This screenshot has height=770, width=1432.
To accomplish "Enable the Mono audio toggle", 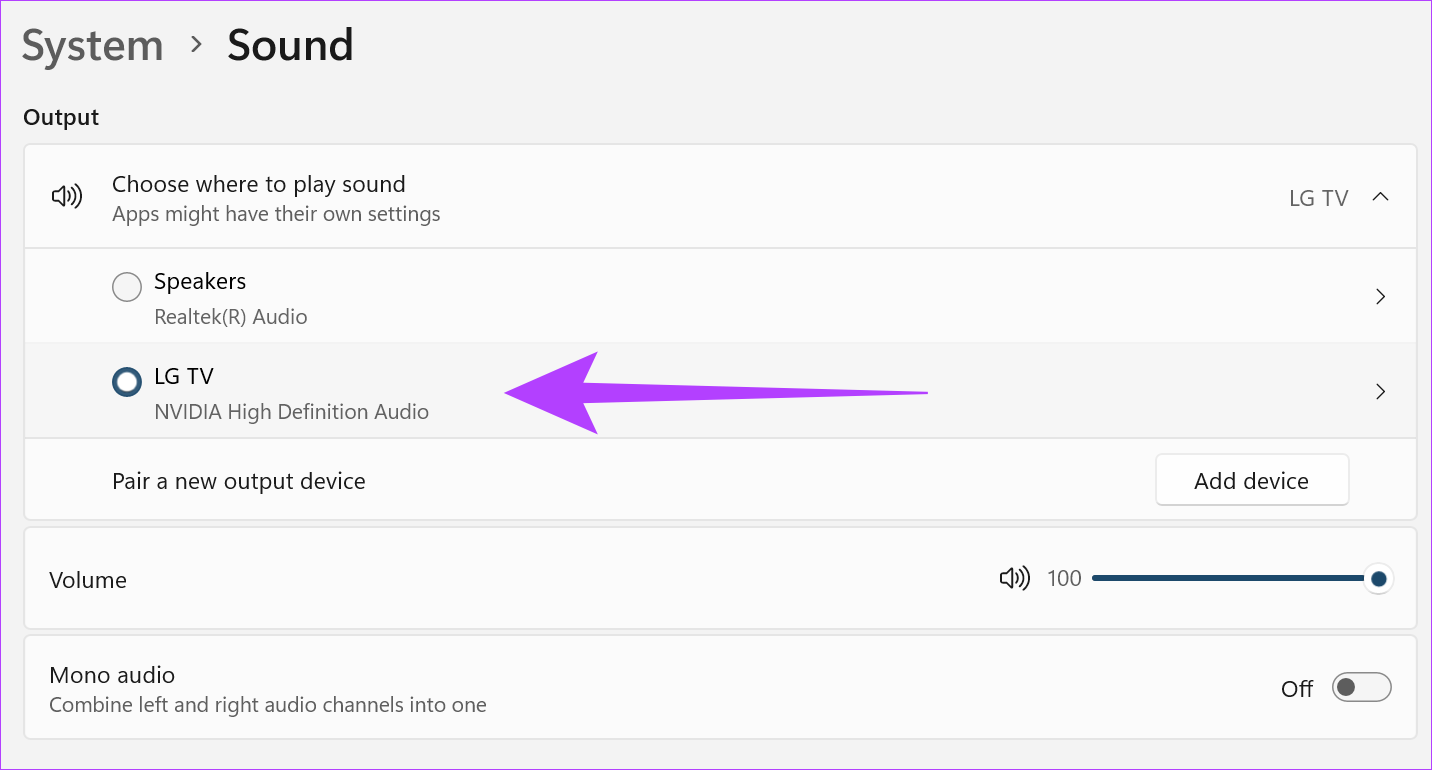I will [x=1362, y=687].
